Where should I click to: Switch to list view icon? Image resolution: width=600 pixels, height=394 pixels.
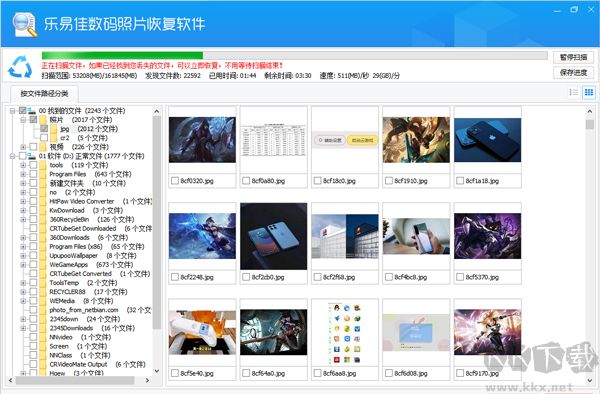click(x=574, y=92)
